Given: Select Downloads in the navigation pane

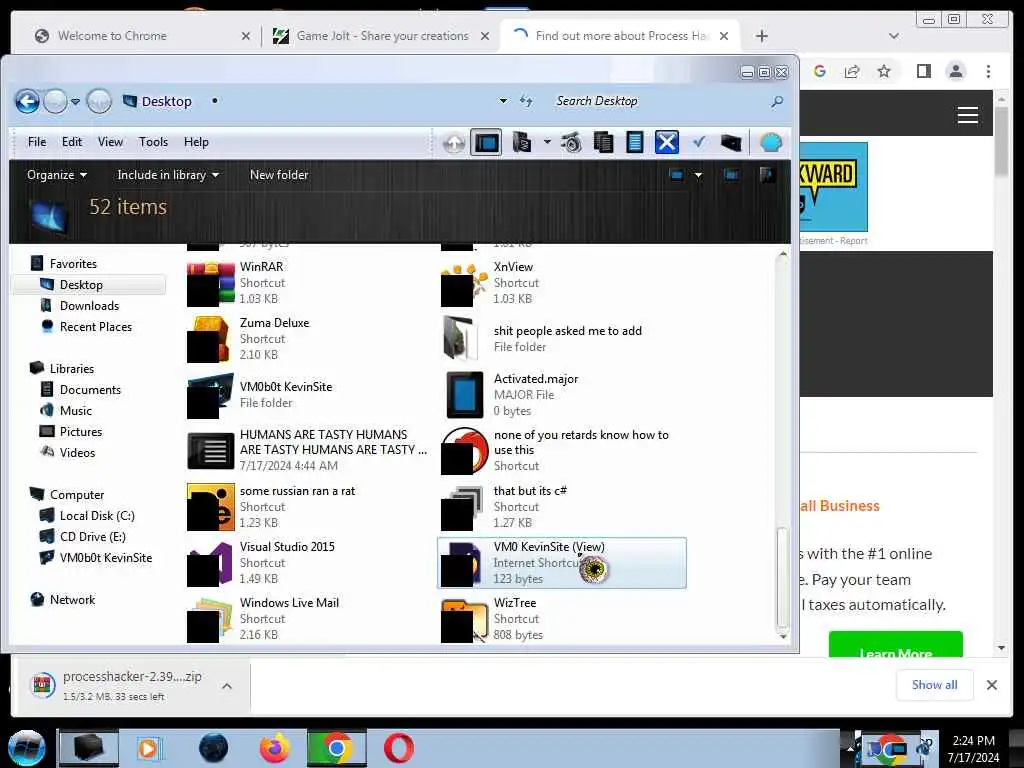Looking at the screenshot, I should (x=89, y=306).
